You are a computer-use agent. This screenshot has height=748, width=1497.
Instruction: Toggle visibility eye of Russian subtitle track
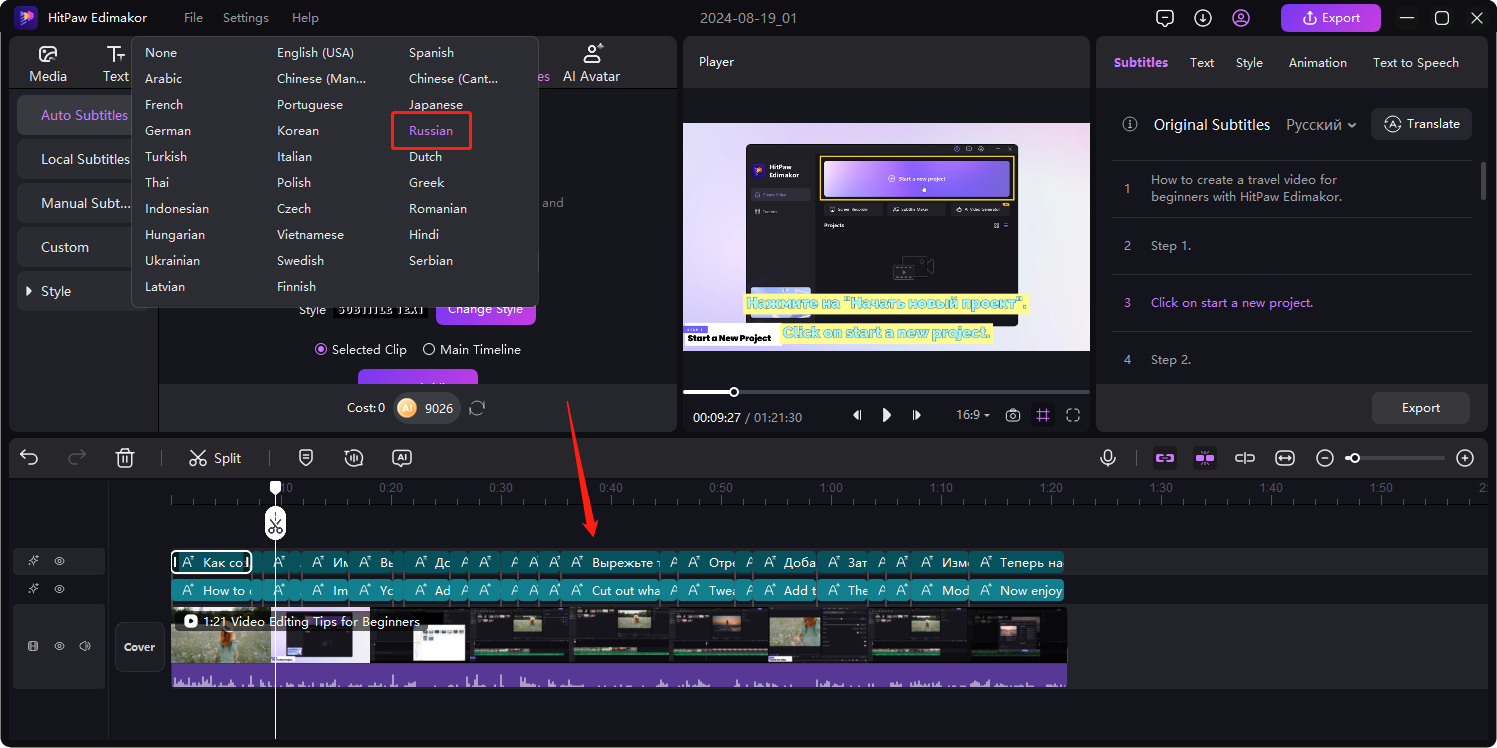tap(59, 562)
